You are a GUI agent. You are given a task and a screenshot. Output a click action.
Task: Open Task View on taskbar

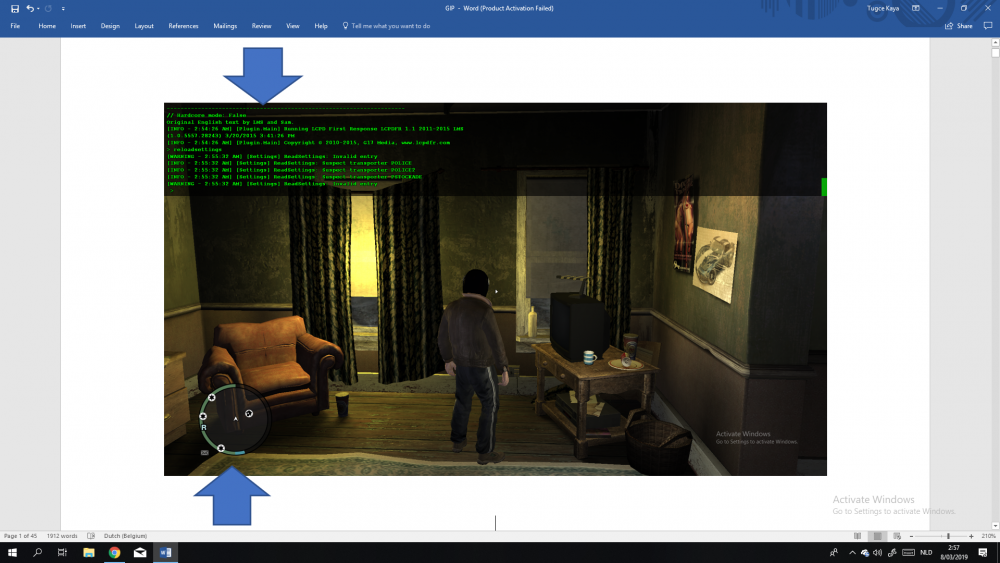coord(62,553)
